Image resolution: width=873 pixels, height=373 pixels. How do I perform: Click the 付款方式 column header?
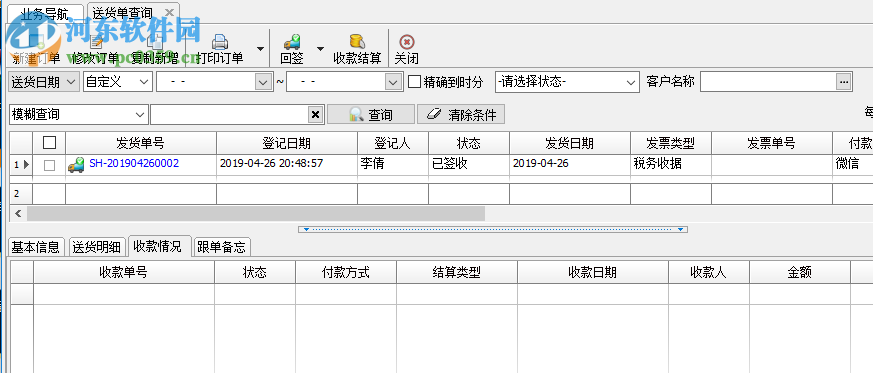[x=346, y=272]
